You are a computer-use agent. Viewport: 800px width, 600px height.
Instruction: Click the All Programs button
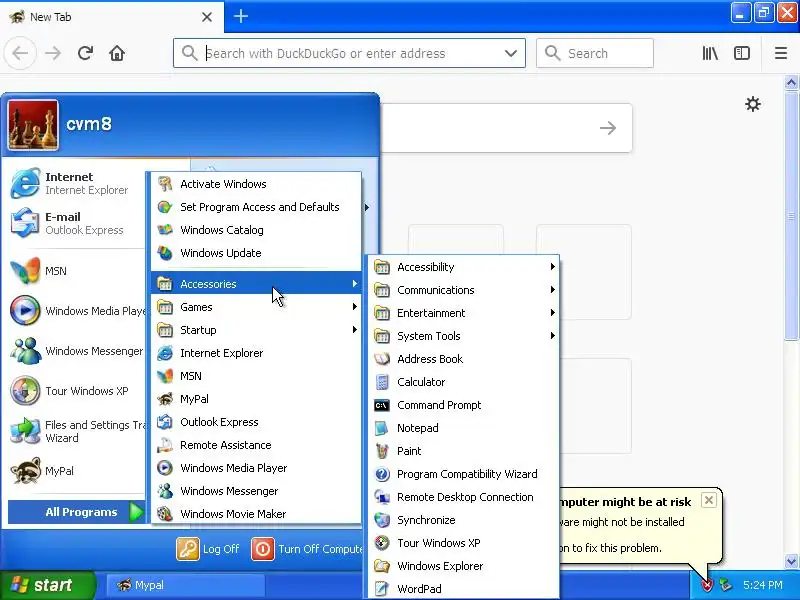coord(77,512)
